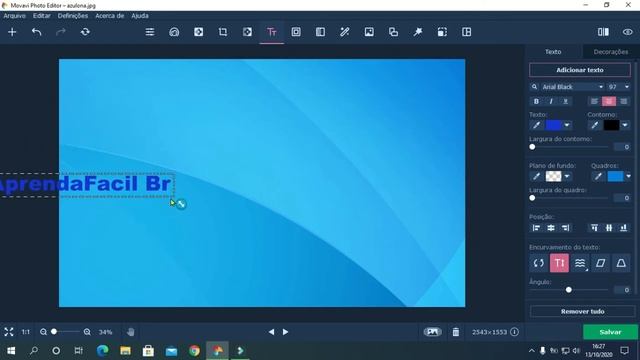Image resolution: width=640 pixels, height=360 pixels.
Task: Open the Ajuda menu
Action: 140,16
